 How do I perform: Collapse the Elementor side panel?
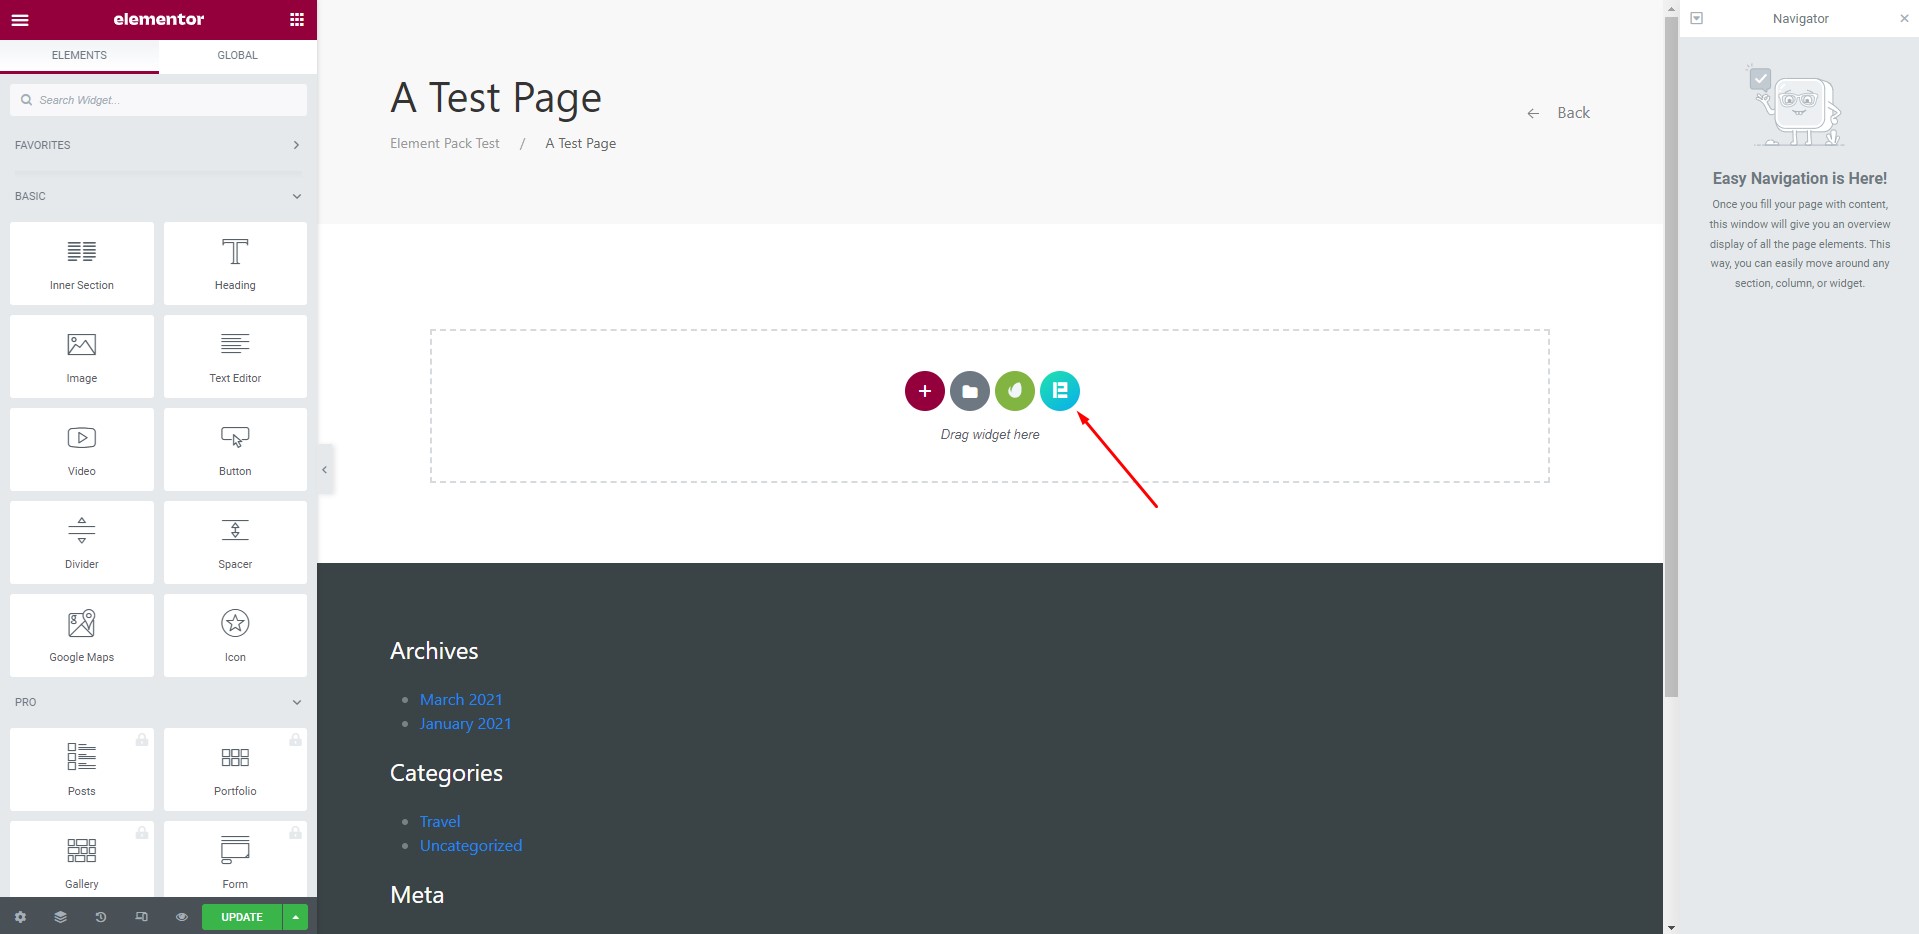(324, 470)
